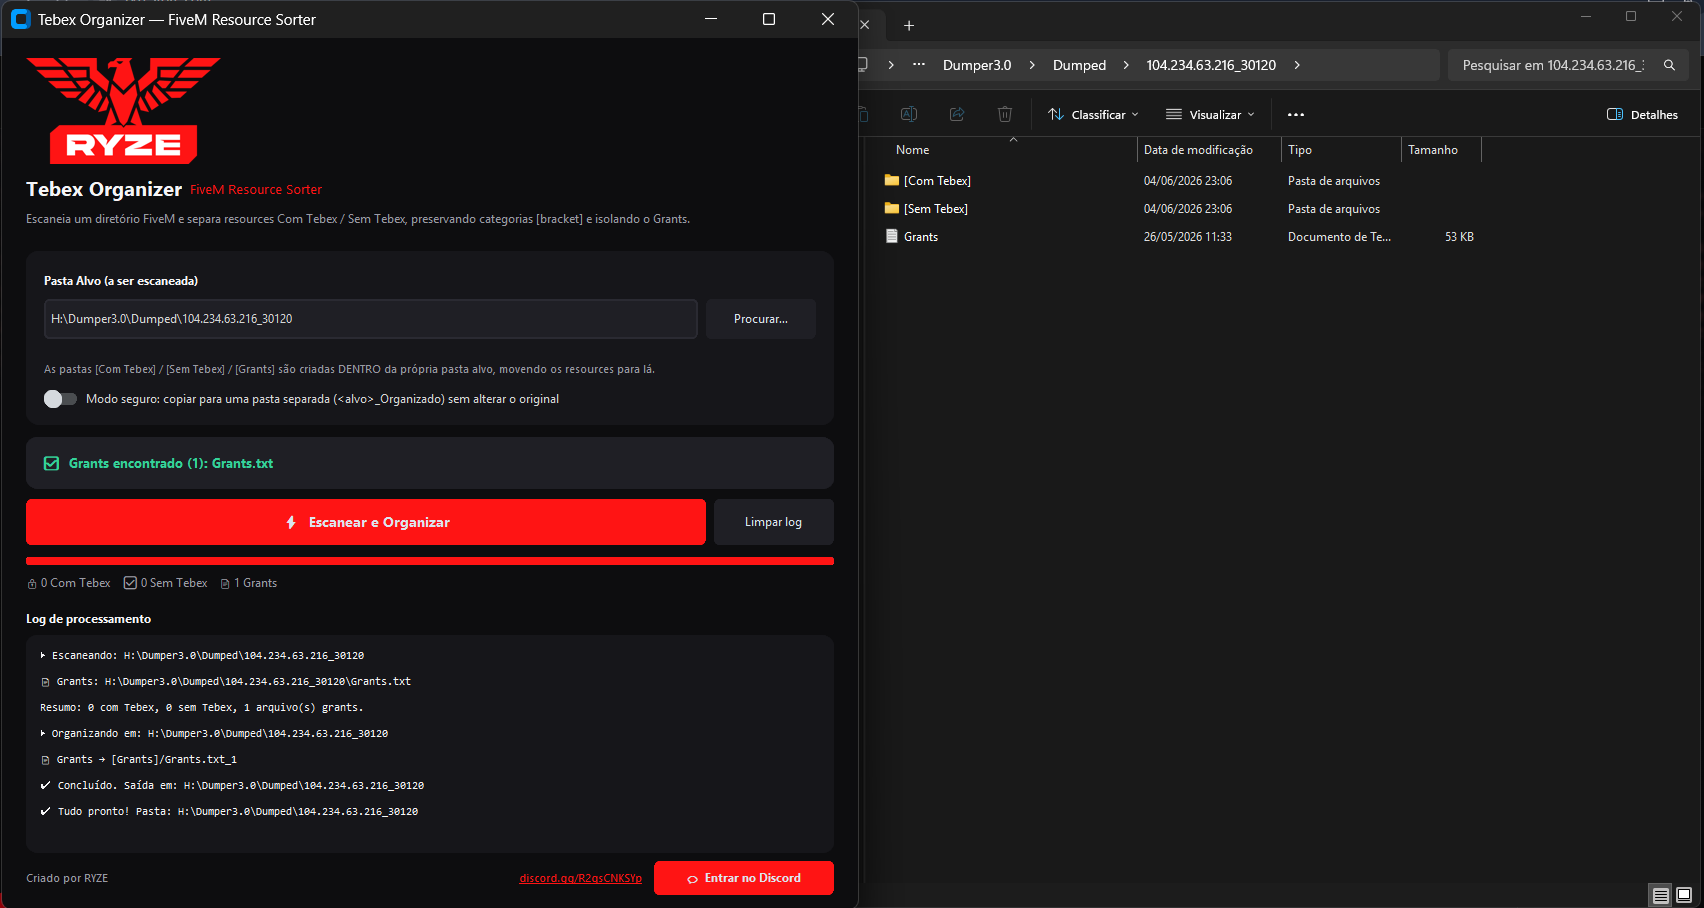Screen dimensions: 1704x908
Task: Click 'Criado por RYZE' footer text
Action: click(67, 878)
